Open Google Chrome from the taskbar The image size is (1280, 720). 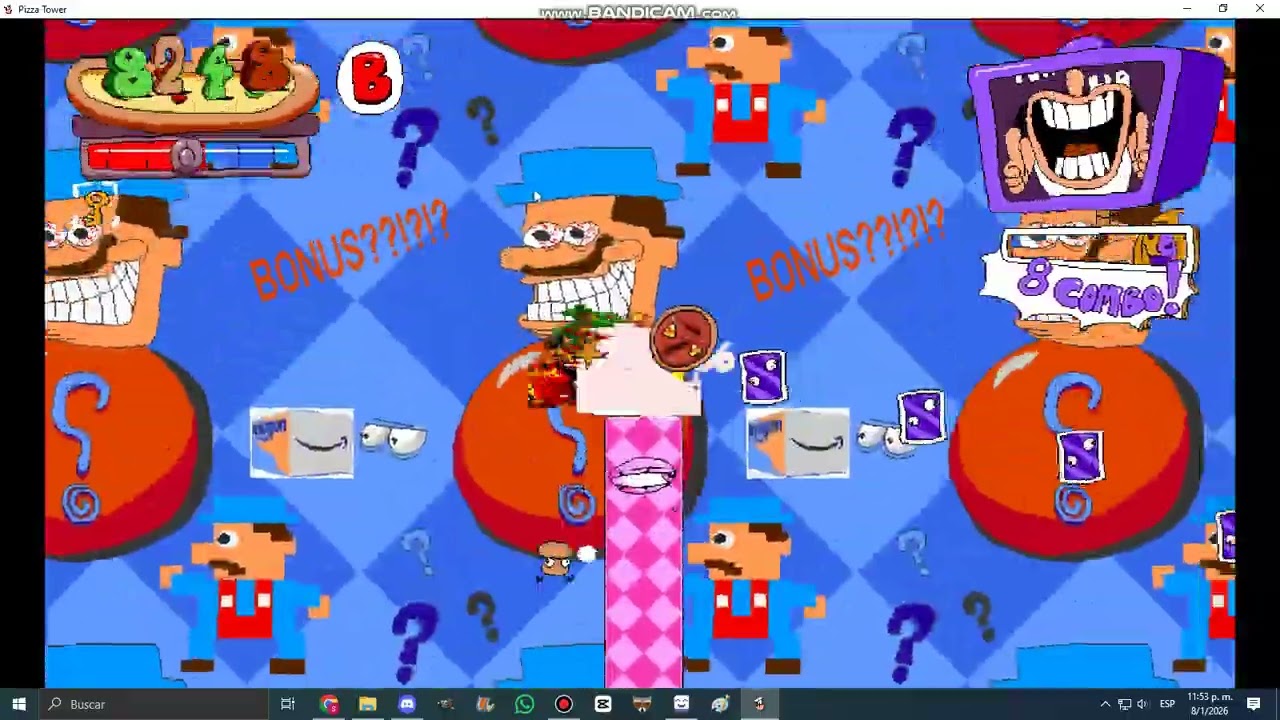pyautogui.click(x=329, y=704)
